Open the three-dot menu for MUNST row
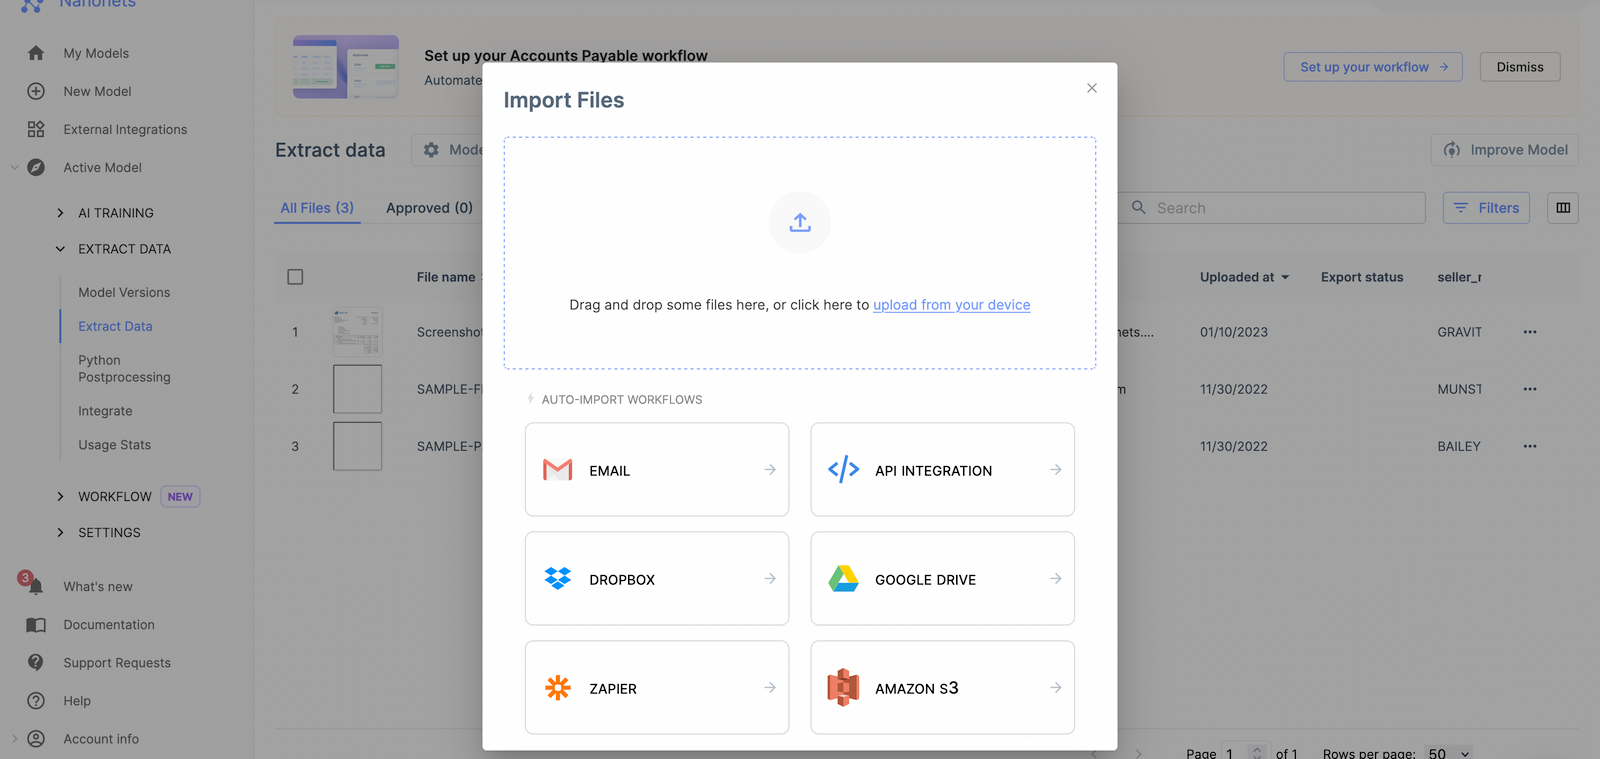The width and height of the screenshot is (1600, 759). [x=1530, y=389]
